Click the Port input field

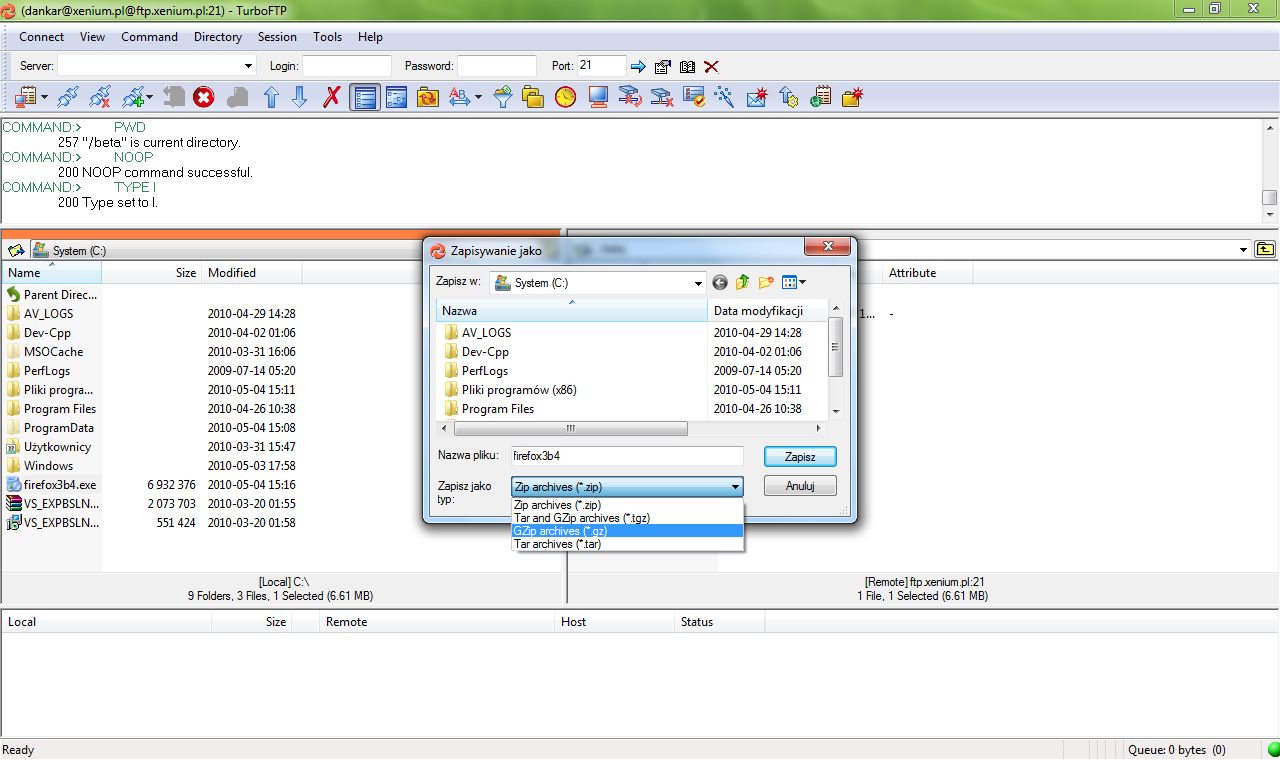tap(601, 66)
